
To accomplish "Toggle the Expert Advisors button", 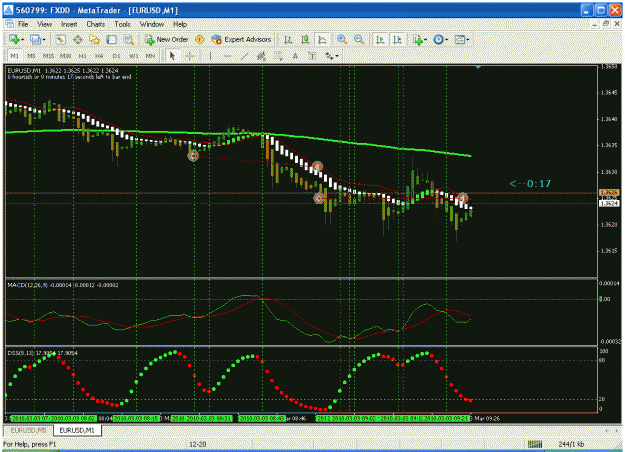I will tap(242, 39).
